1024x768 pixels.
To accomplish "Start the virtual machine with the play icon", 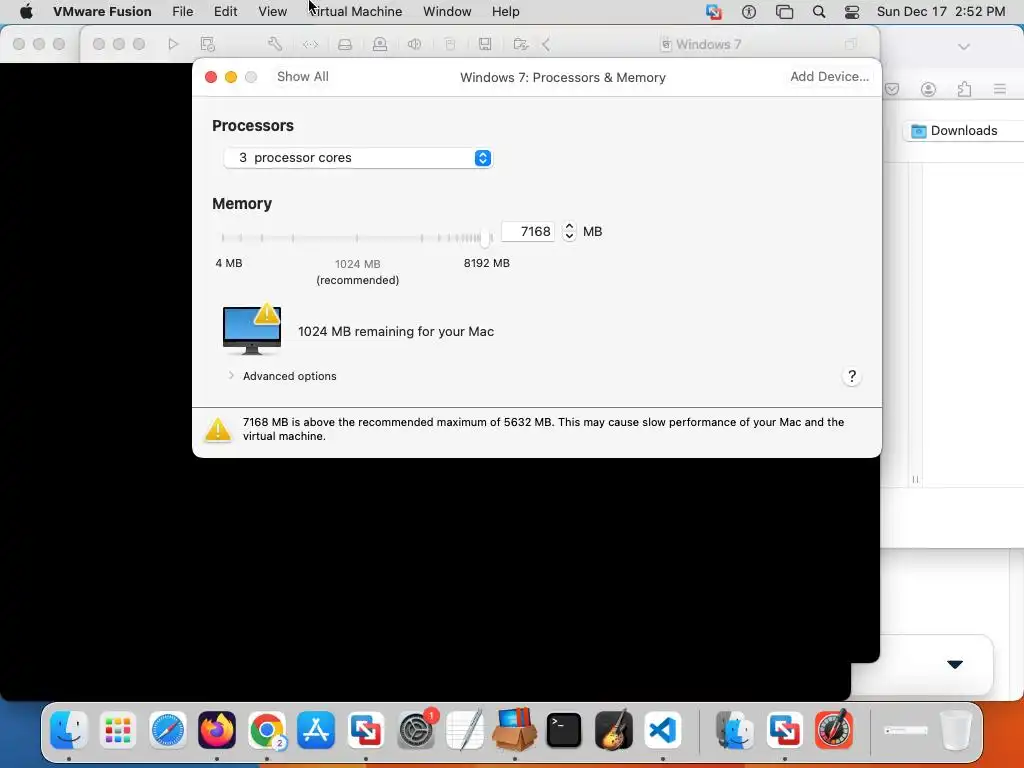I will click(x=173, y=44).
